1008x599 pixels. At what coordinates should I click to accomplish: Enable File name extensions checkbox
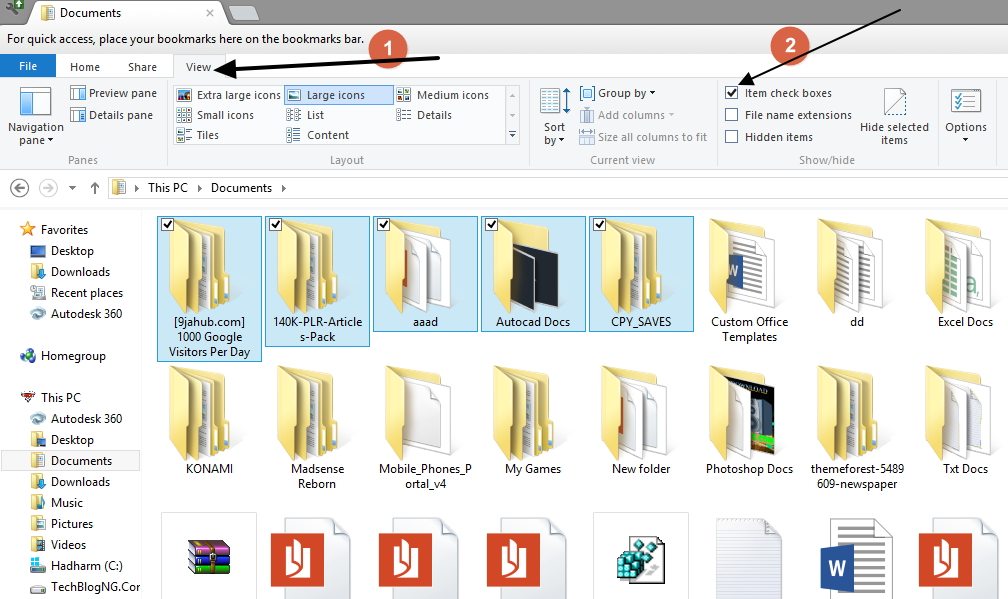pyautogui.click(x=732, y=115)
